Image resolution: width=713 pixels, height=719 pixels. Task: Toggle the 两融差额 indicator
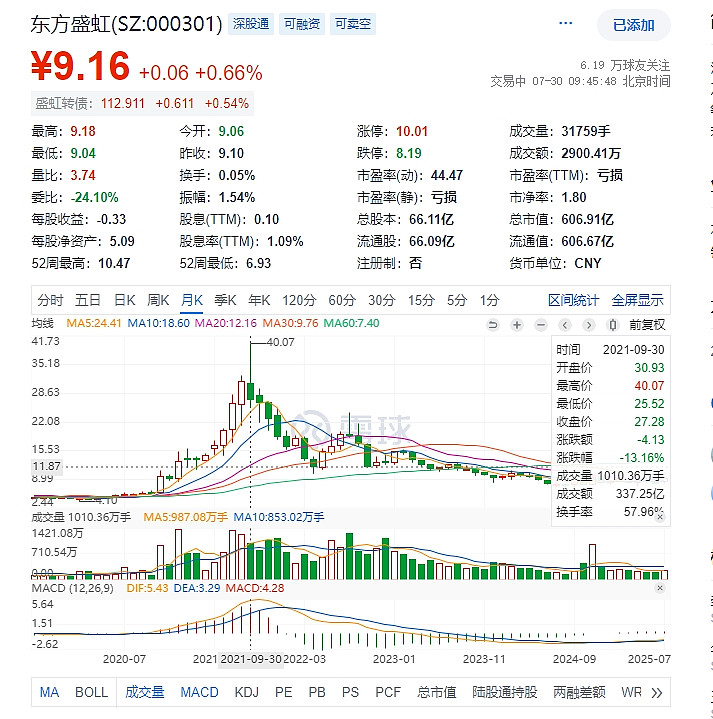(x=580, y=692)
